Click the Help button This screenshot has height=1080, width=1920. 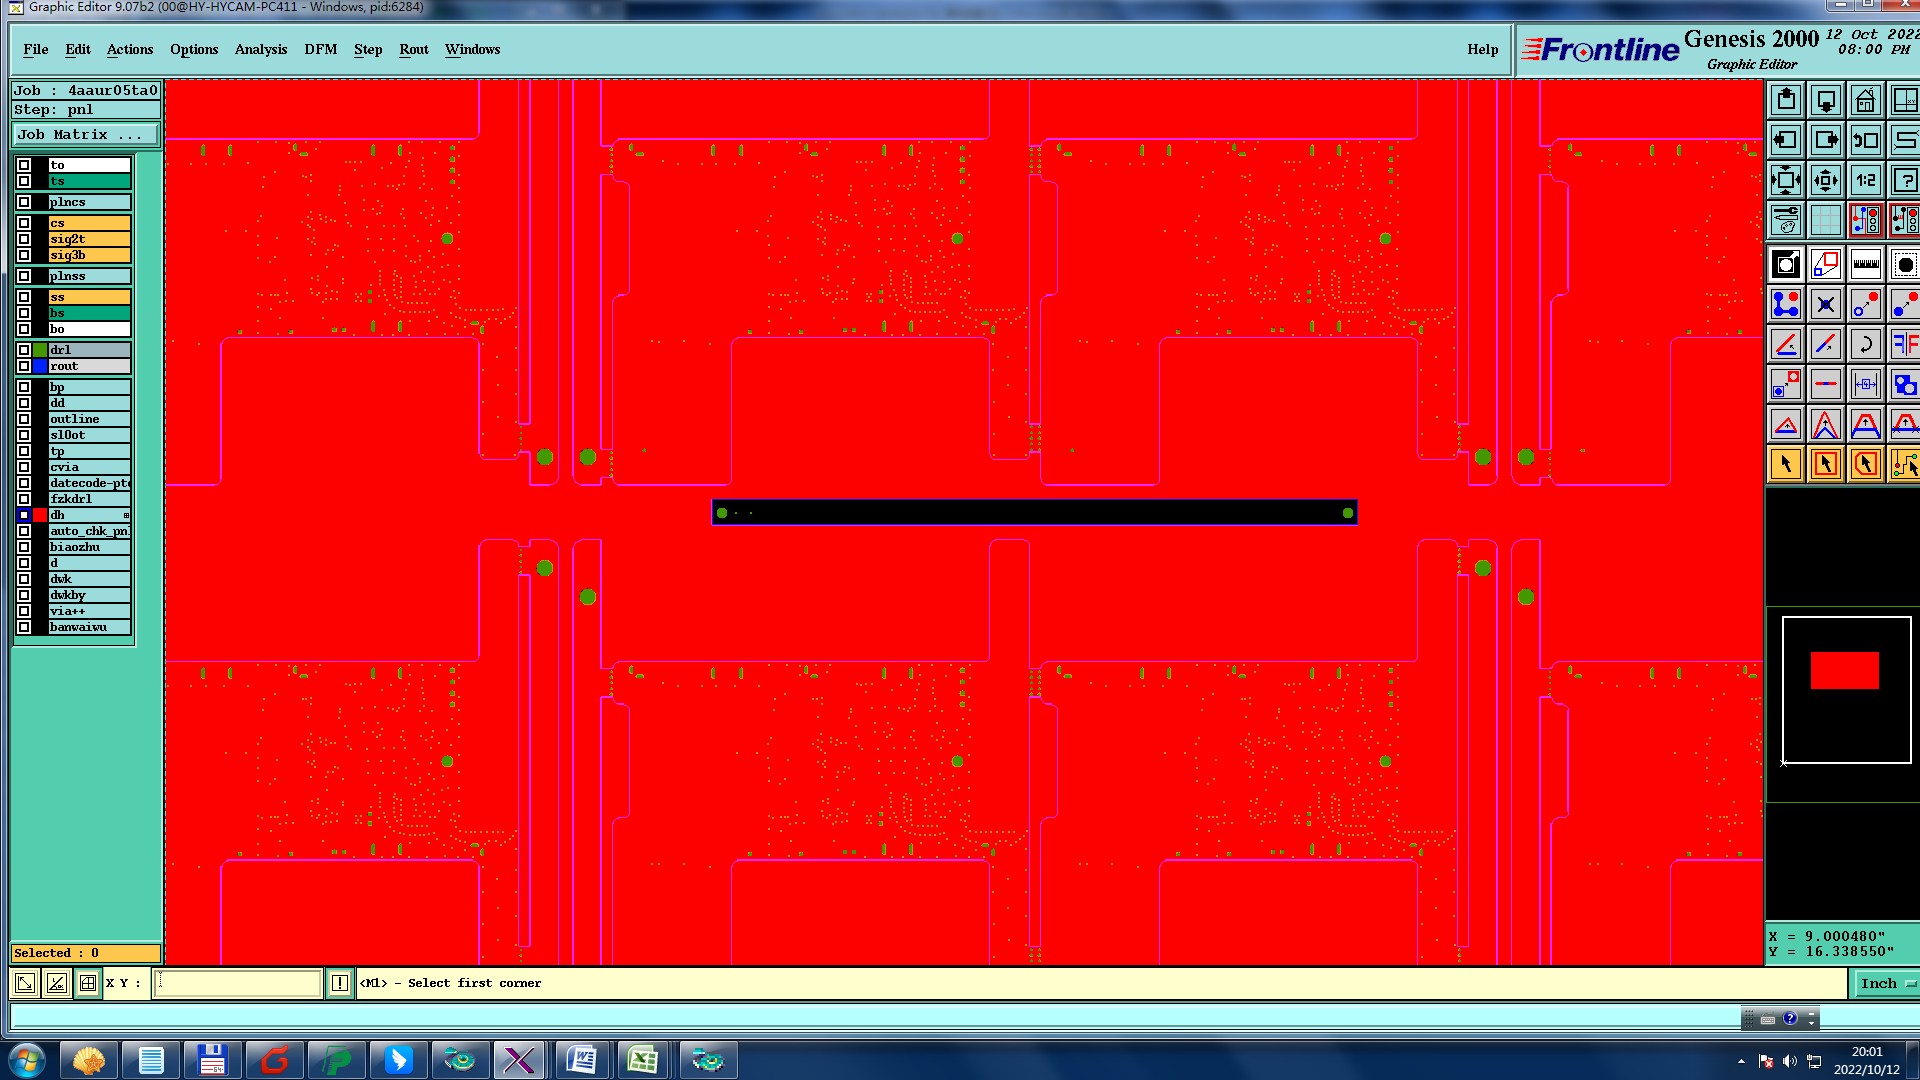tap(1482, 49)
